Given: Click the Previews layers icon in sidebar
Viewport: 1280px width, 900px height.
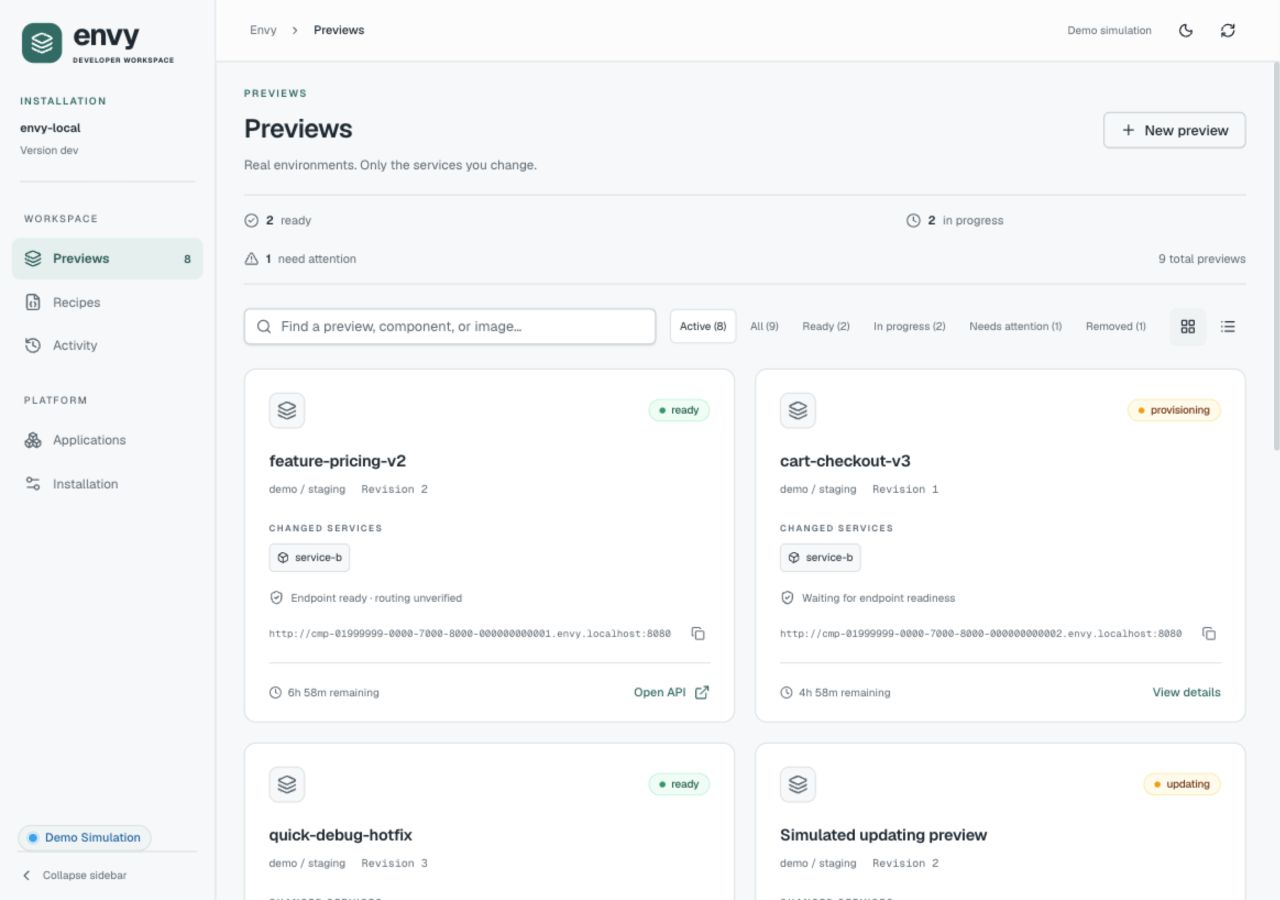Looking at the screenshot, I should click(x=33, y=258).
